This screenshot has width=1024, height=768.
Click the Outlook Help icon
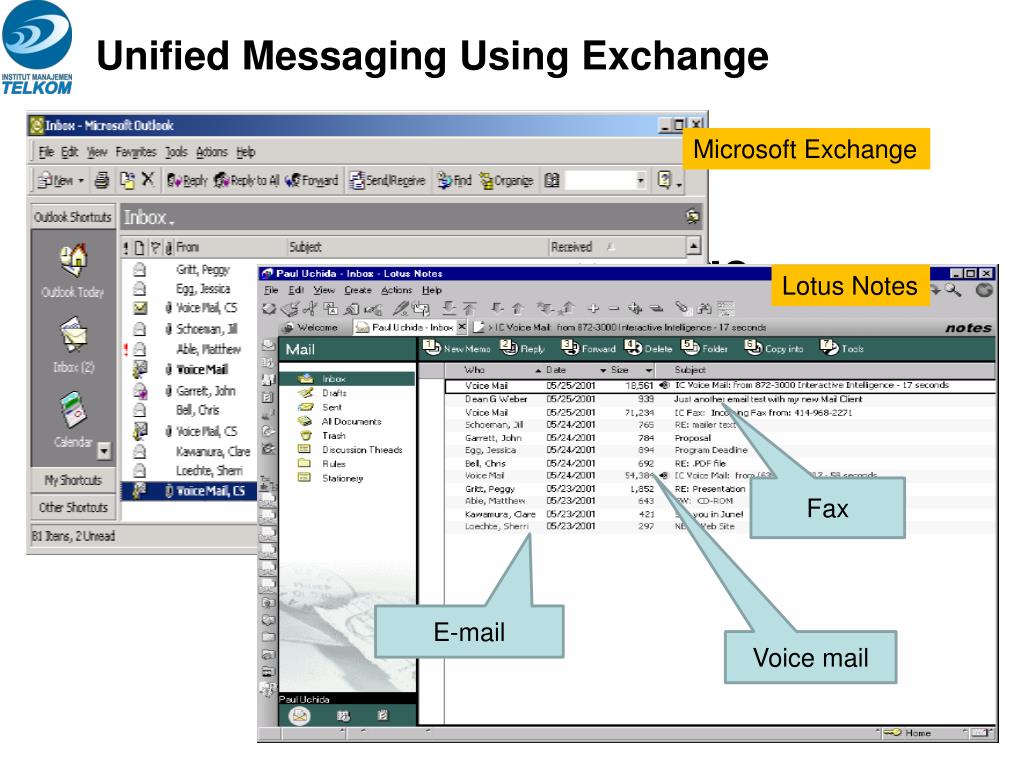tap(665, 180)
